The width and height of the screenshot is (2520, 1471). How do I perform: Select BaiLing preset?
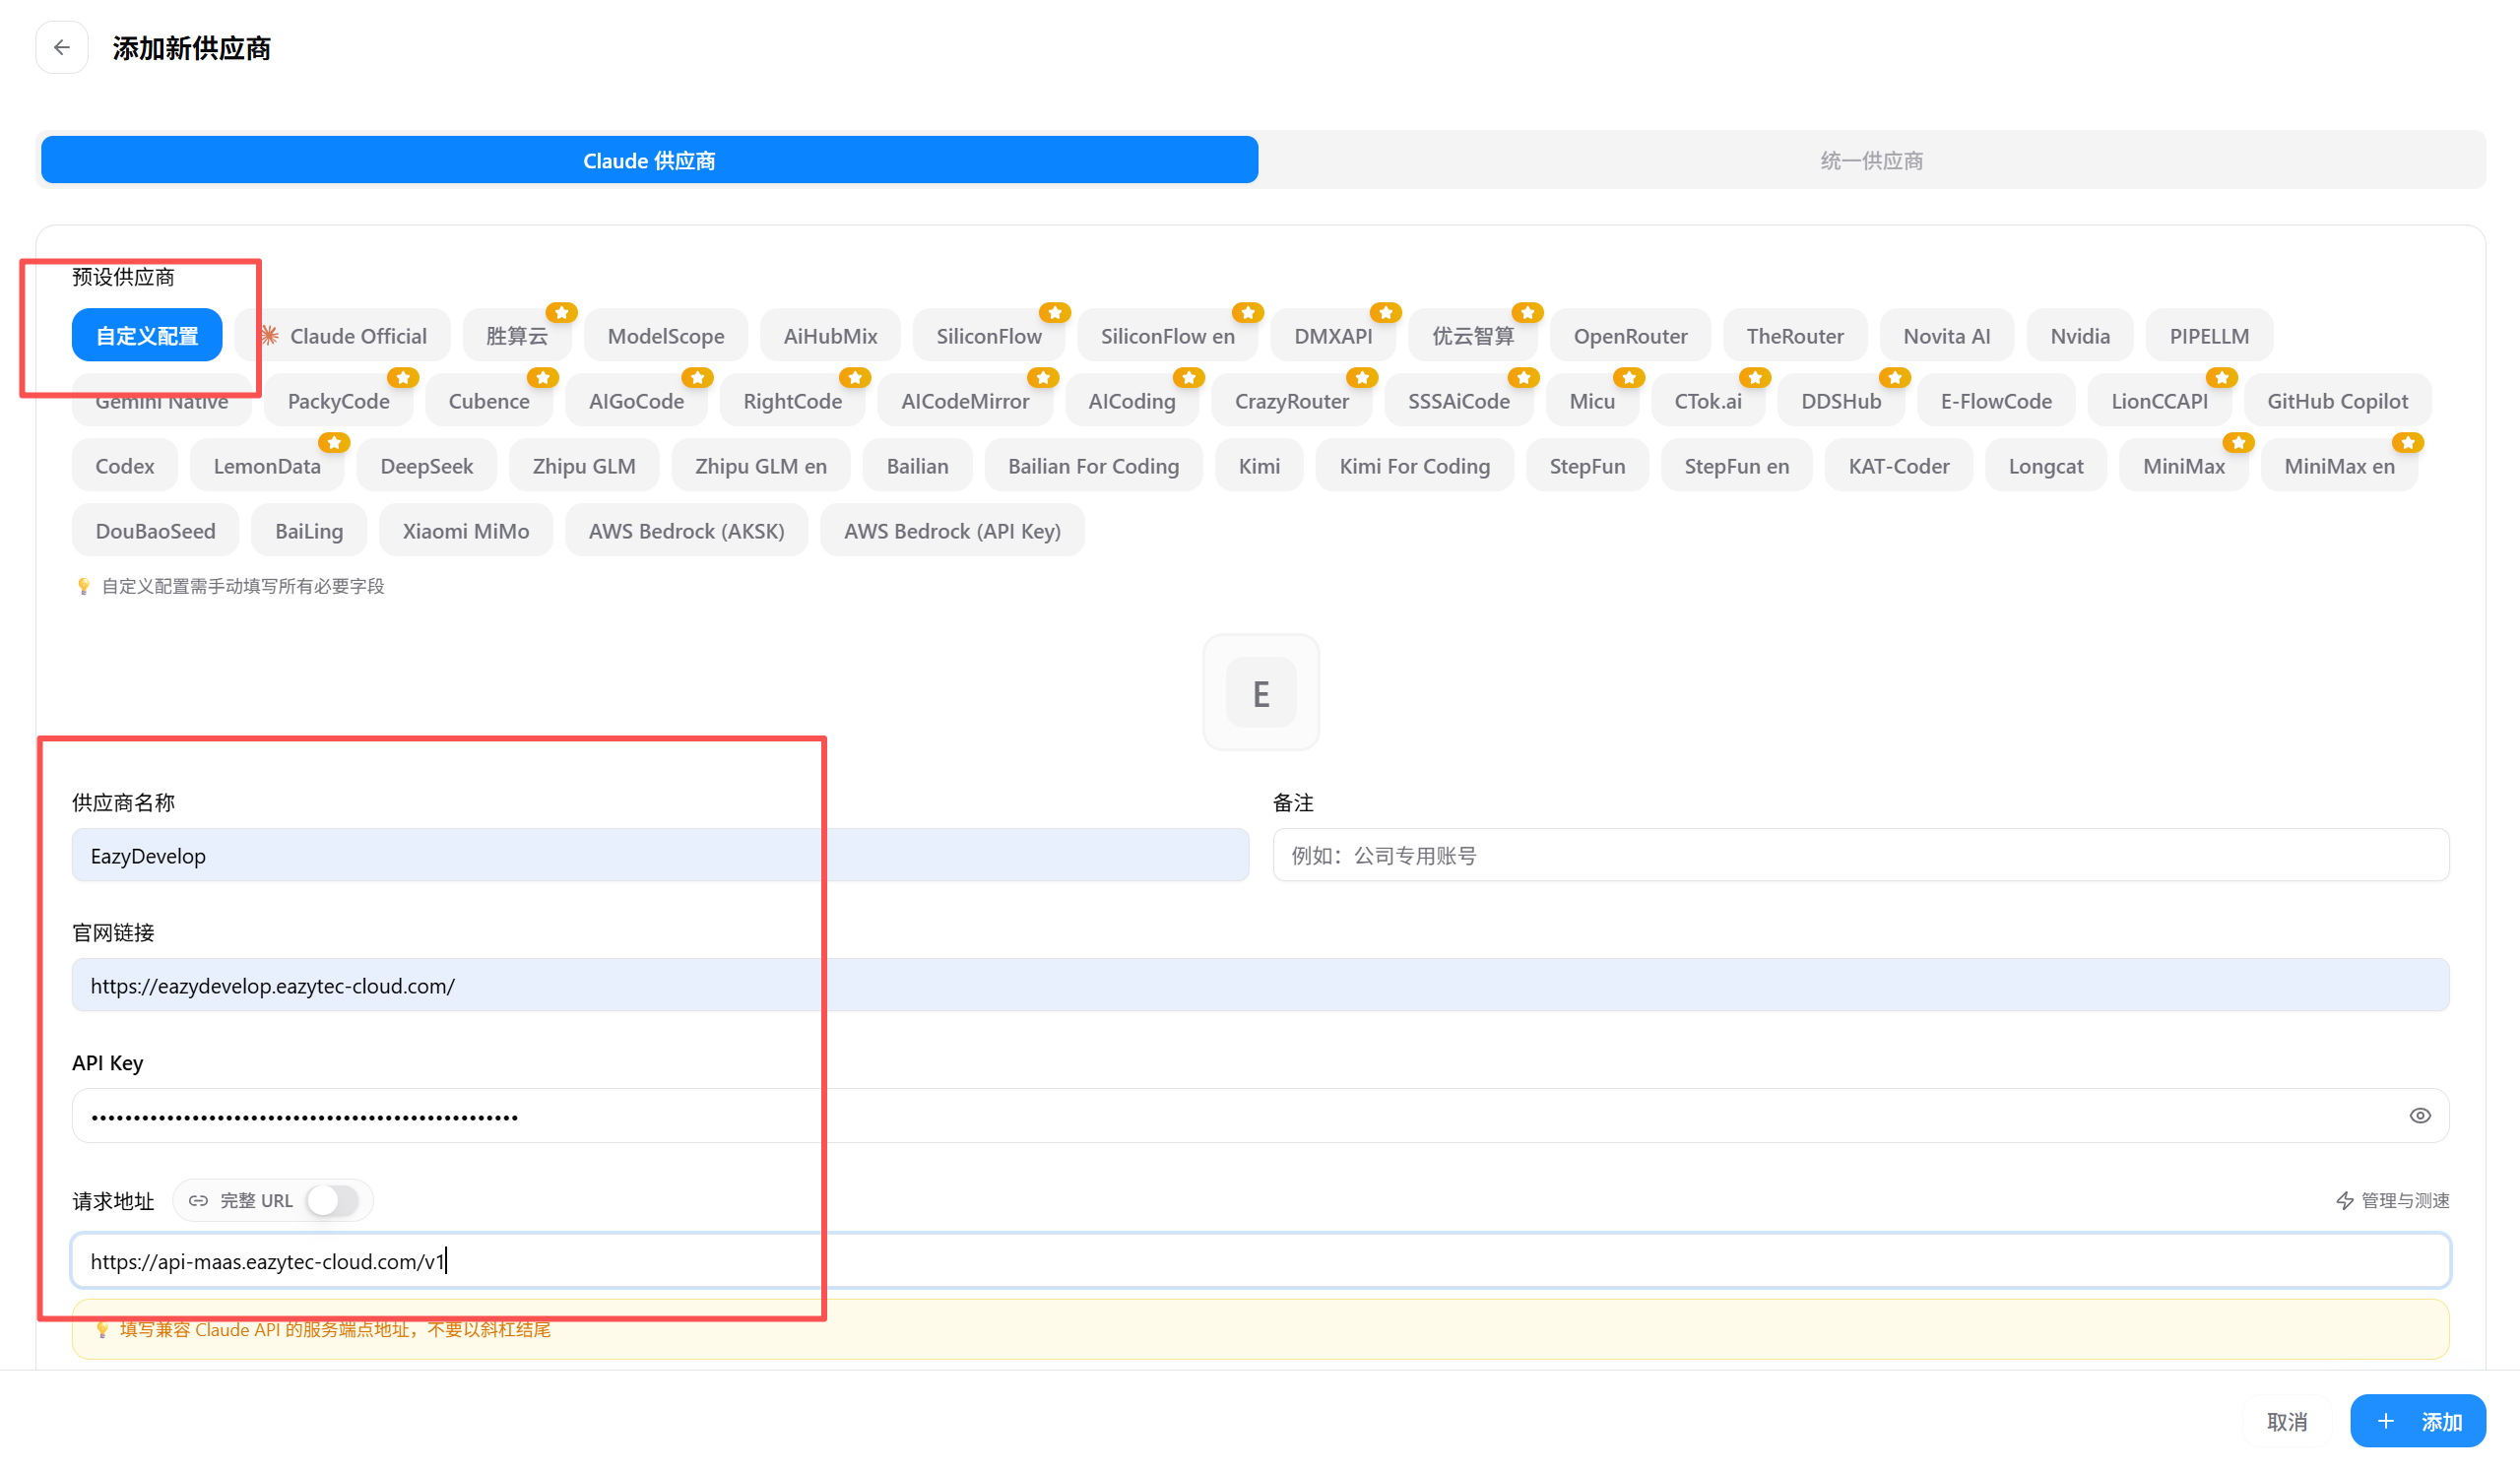pyautogui.click(x=309, y=530)
